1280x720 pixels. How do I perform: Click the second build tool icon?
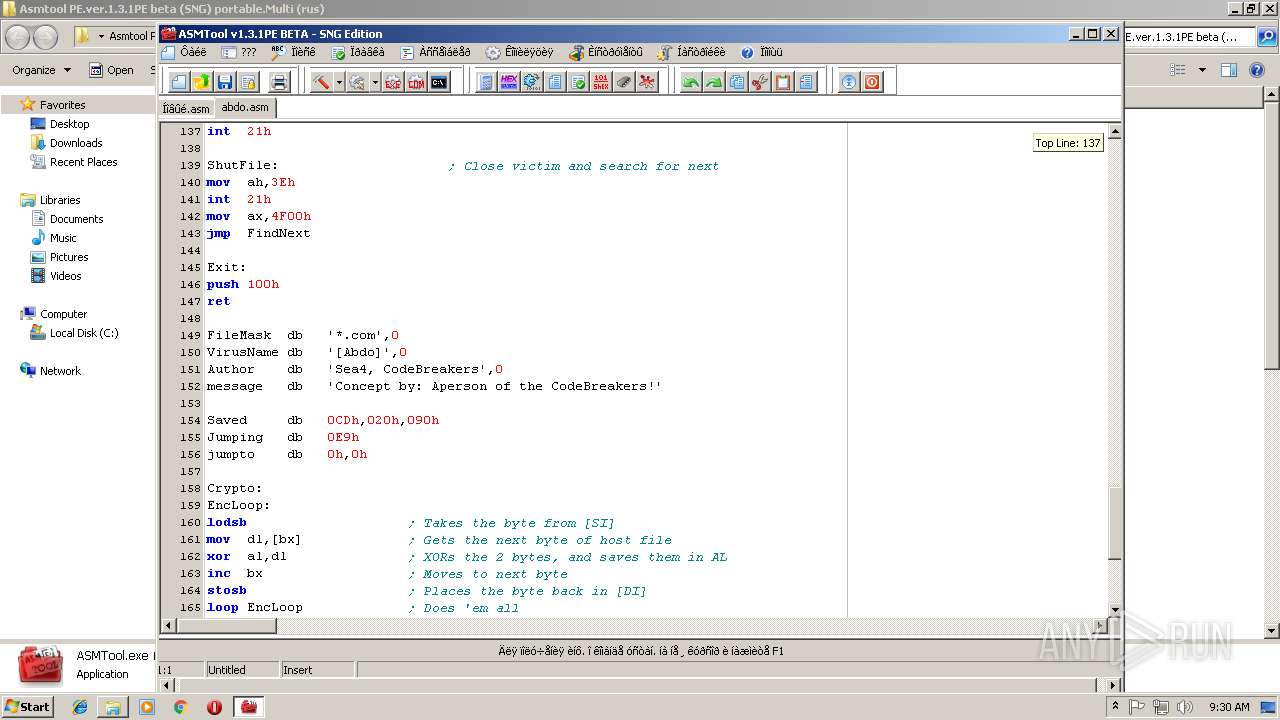[357, 82]
